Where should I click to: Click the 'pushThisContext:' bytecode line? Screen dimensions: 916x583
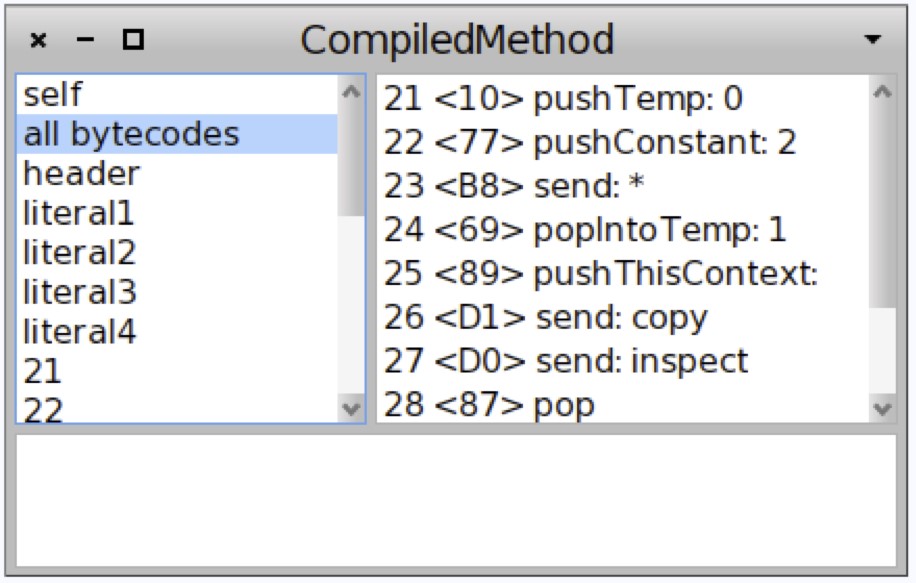(x=601, y=274)
